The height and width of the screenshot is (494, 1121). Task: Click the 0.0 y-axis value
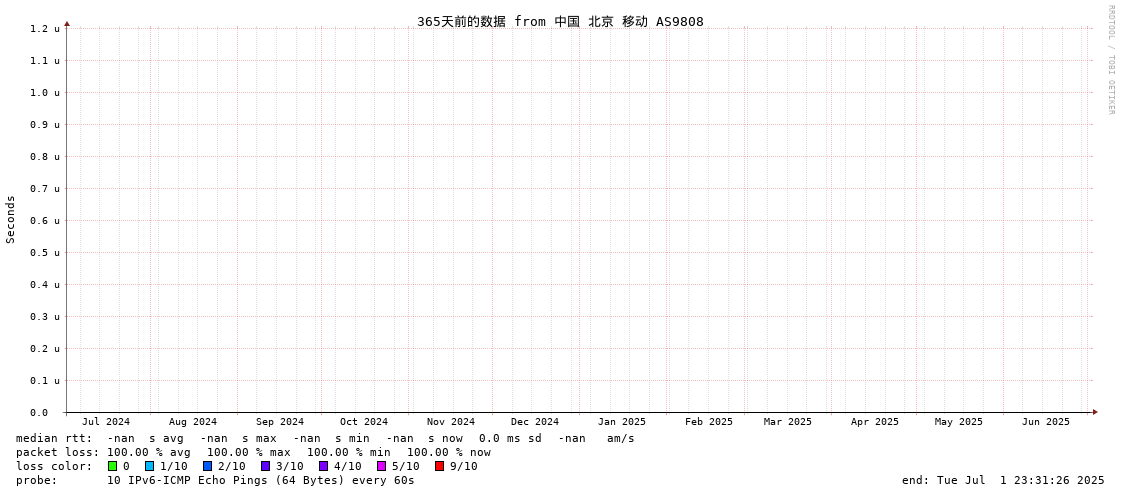point(39,413)
